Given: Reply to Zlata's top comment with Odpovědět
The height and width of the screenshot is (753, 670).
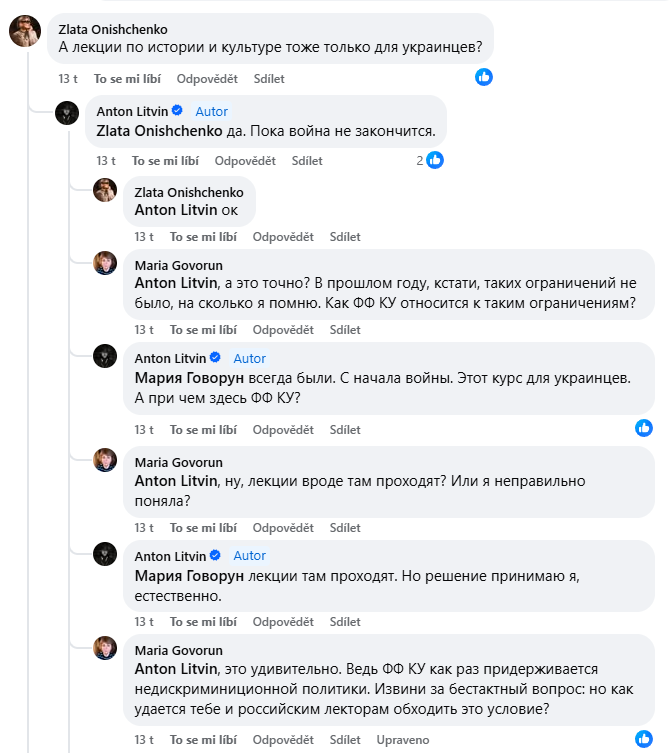Looking at the screenshot, I should (x=207, y=79).
